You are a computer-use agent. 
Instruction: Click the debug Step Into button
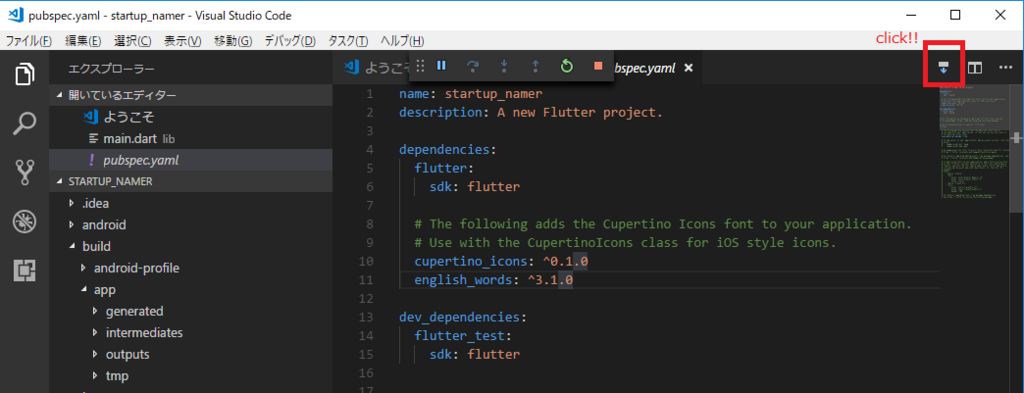pyautogui.click(x=504, y=66)
